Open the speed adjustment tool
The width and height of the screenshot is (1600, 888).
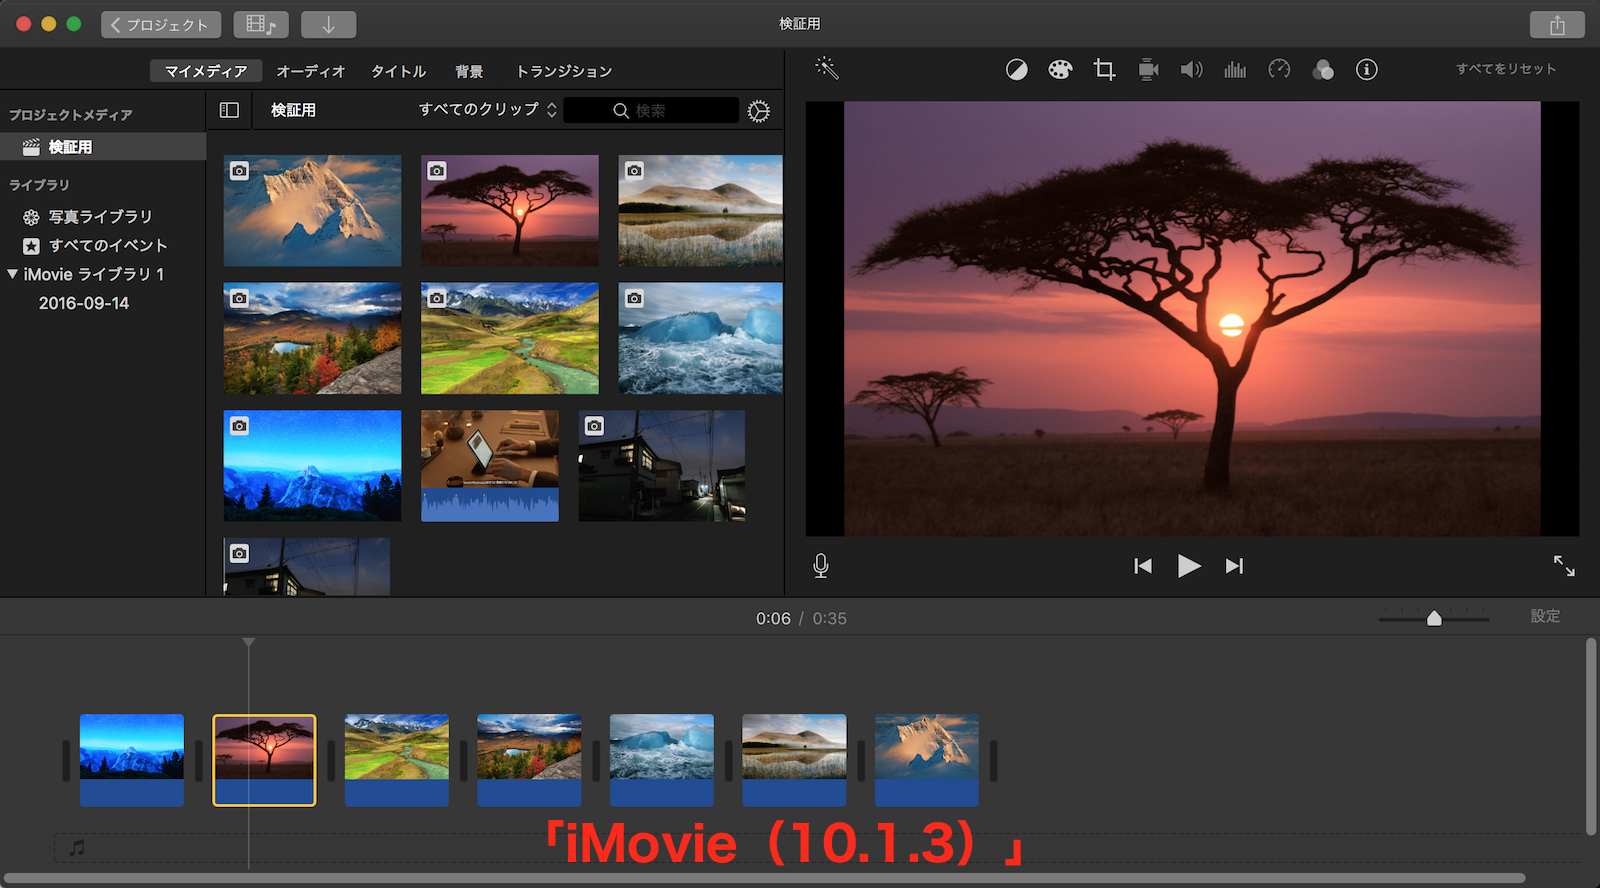pos(1279,69)
